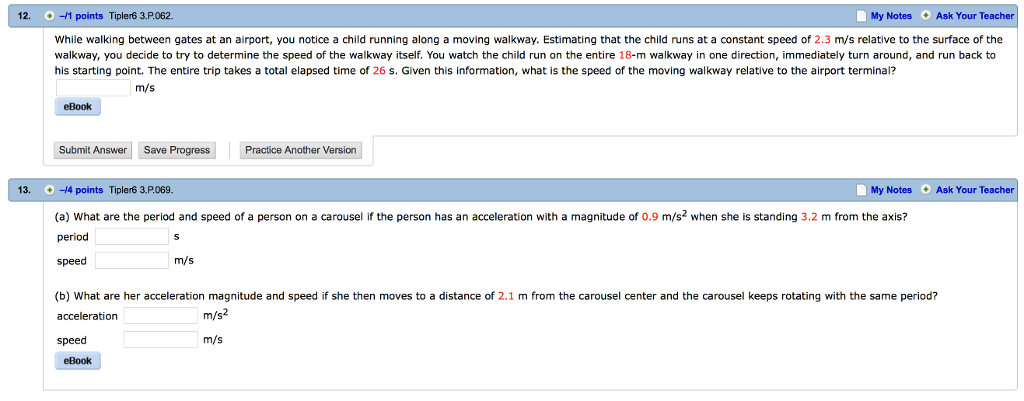
Task: Open Ask Your Teacher link in question 13
Action: (x=974, y=190)
